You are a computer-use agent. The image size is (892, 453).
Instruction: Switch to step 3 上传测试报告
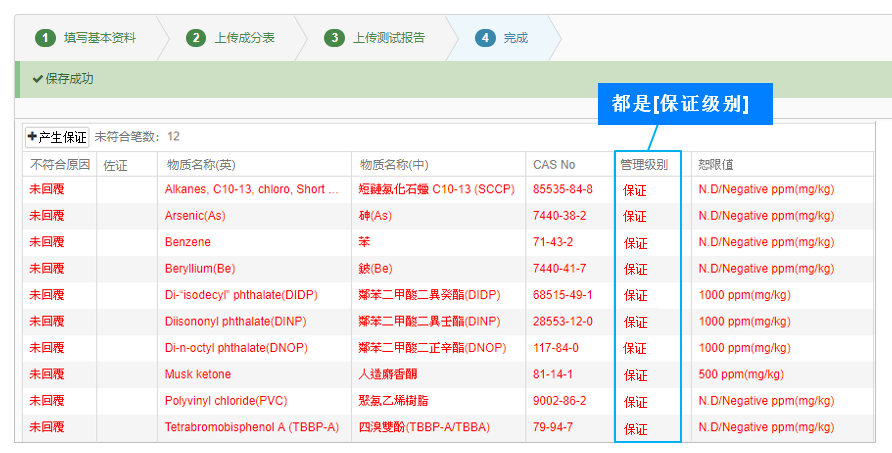(374, 38)
